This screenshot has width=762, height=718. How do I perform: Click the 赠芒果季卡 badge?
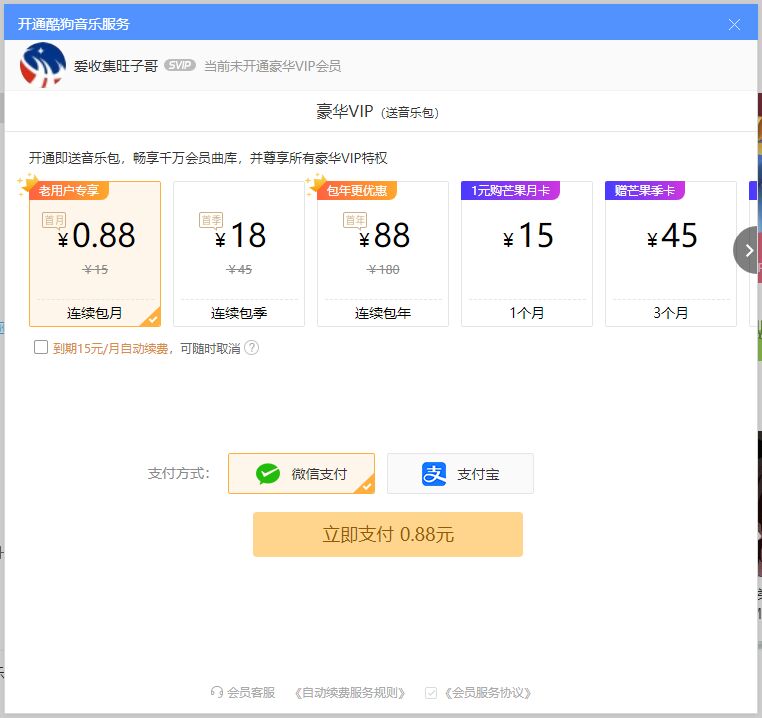click(644, 190)
